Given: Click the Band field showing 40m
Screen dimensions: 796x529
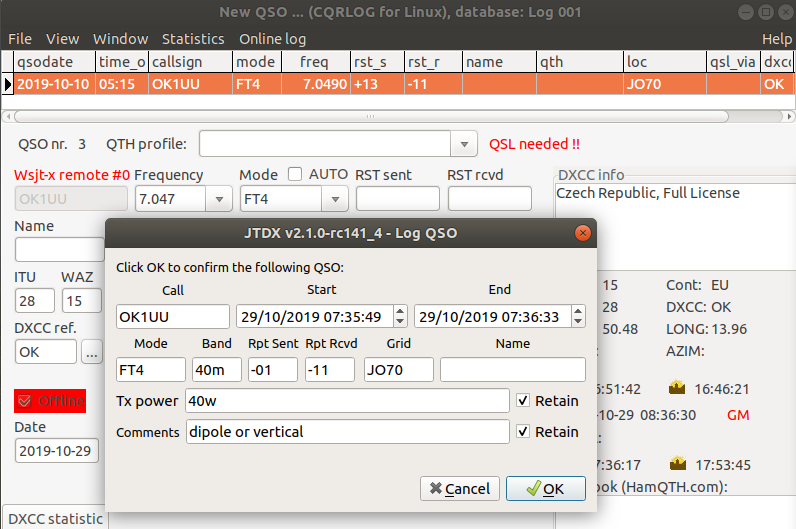Looking at the screenshot, I should pos(217,370).
